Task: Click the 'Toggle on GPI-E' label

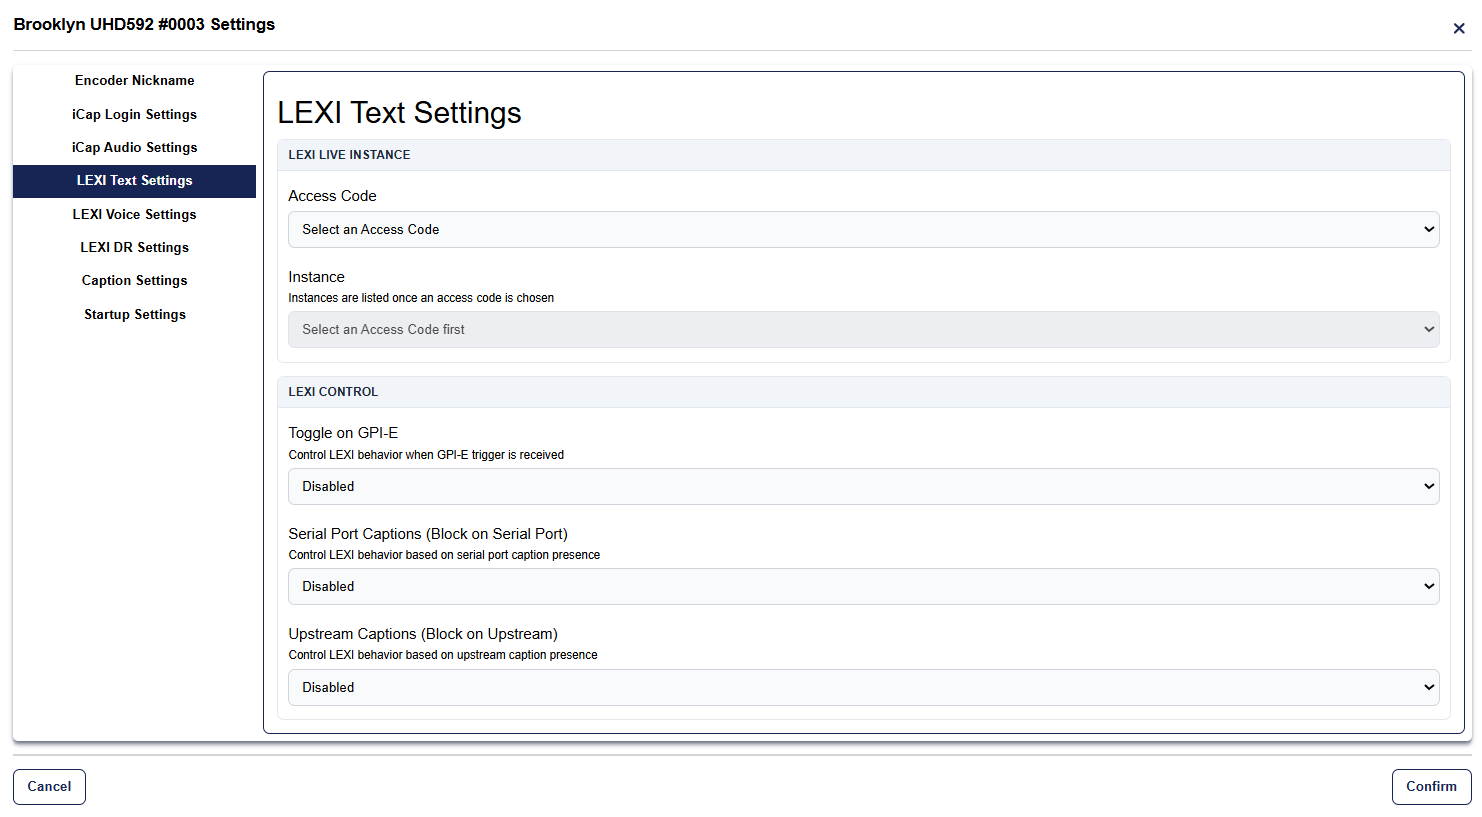Action: pos(343,433)
